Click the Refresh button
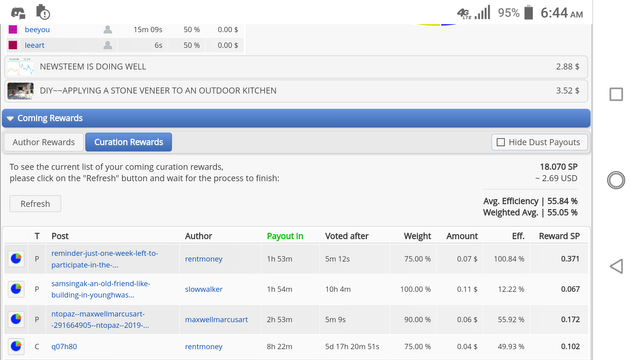640x360 pixels. 36,204
